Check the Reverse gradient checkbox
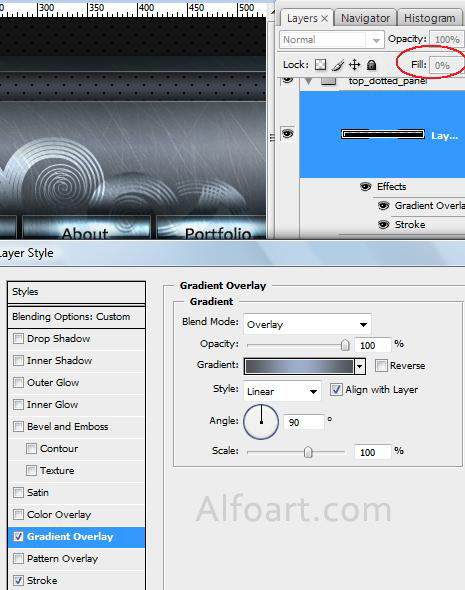 (381, 365)
